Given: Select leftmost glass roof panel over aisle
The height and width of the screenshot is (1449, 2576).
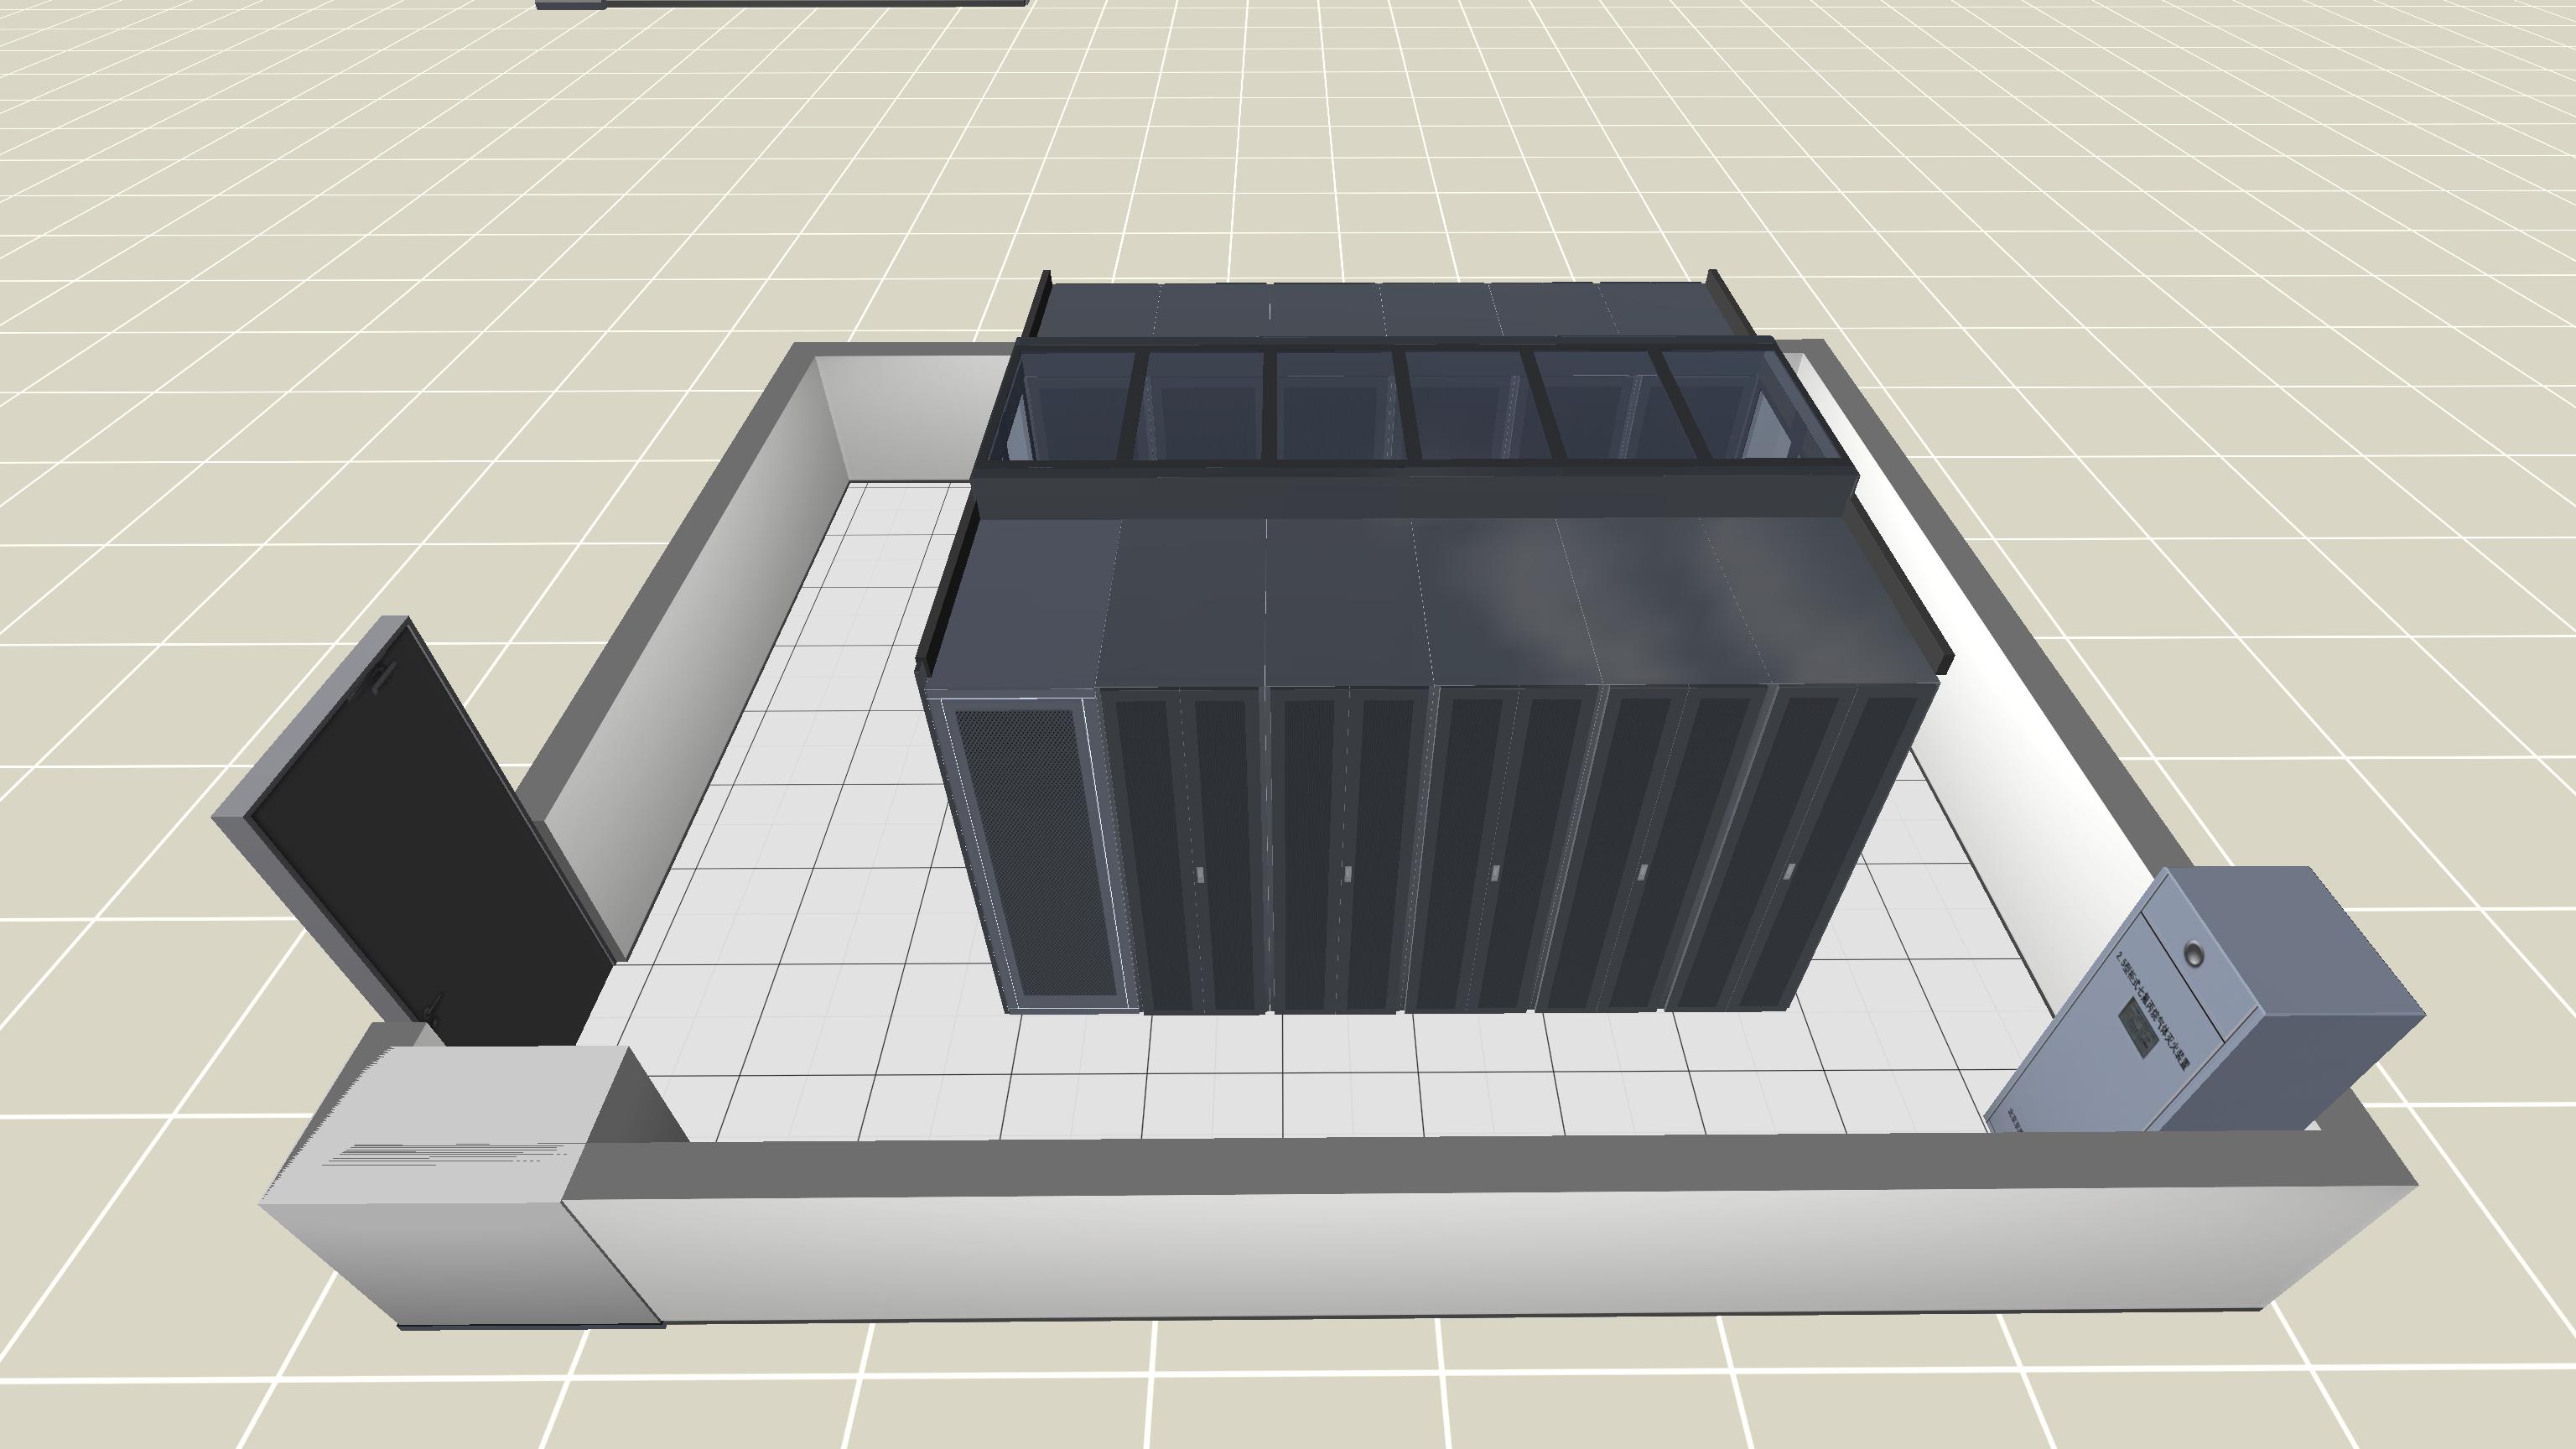Looking at the screenshot, I should coord(1070,405).
